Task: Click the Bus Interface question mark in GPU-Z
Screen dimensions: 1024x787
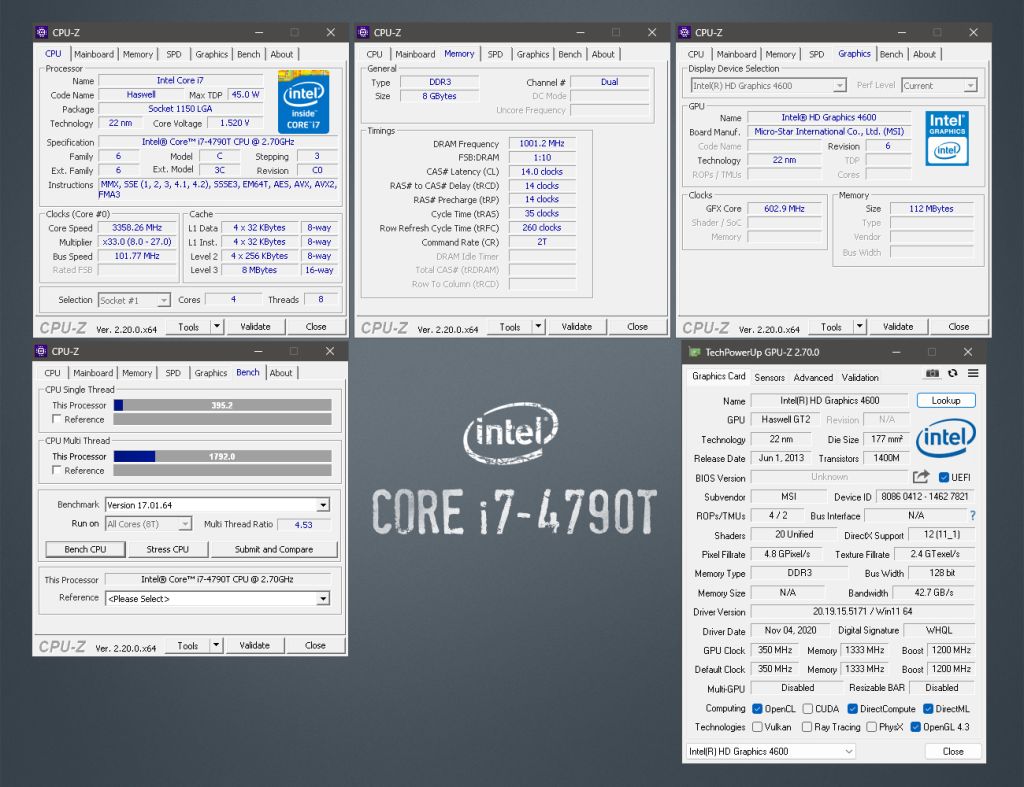Action: (972, 516)
